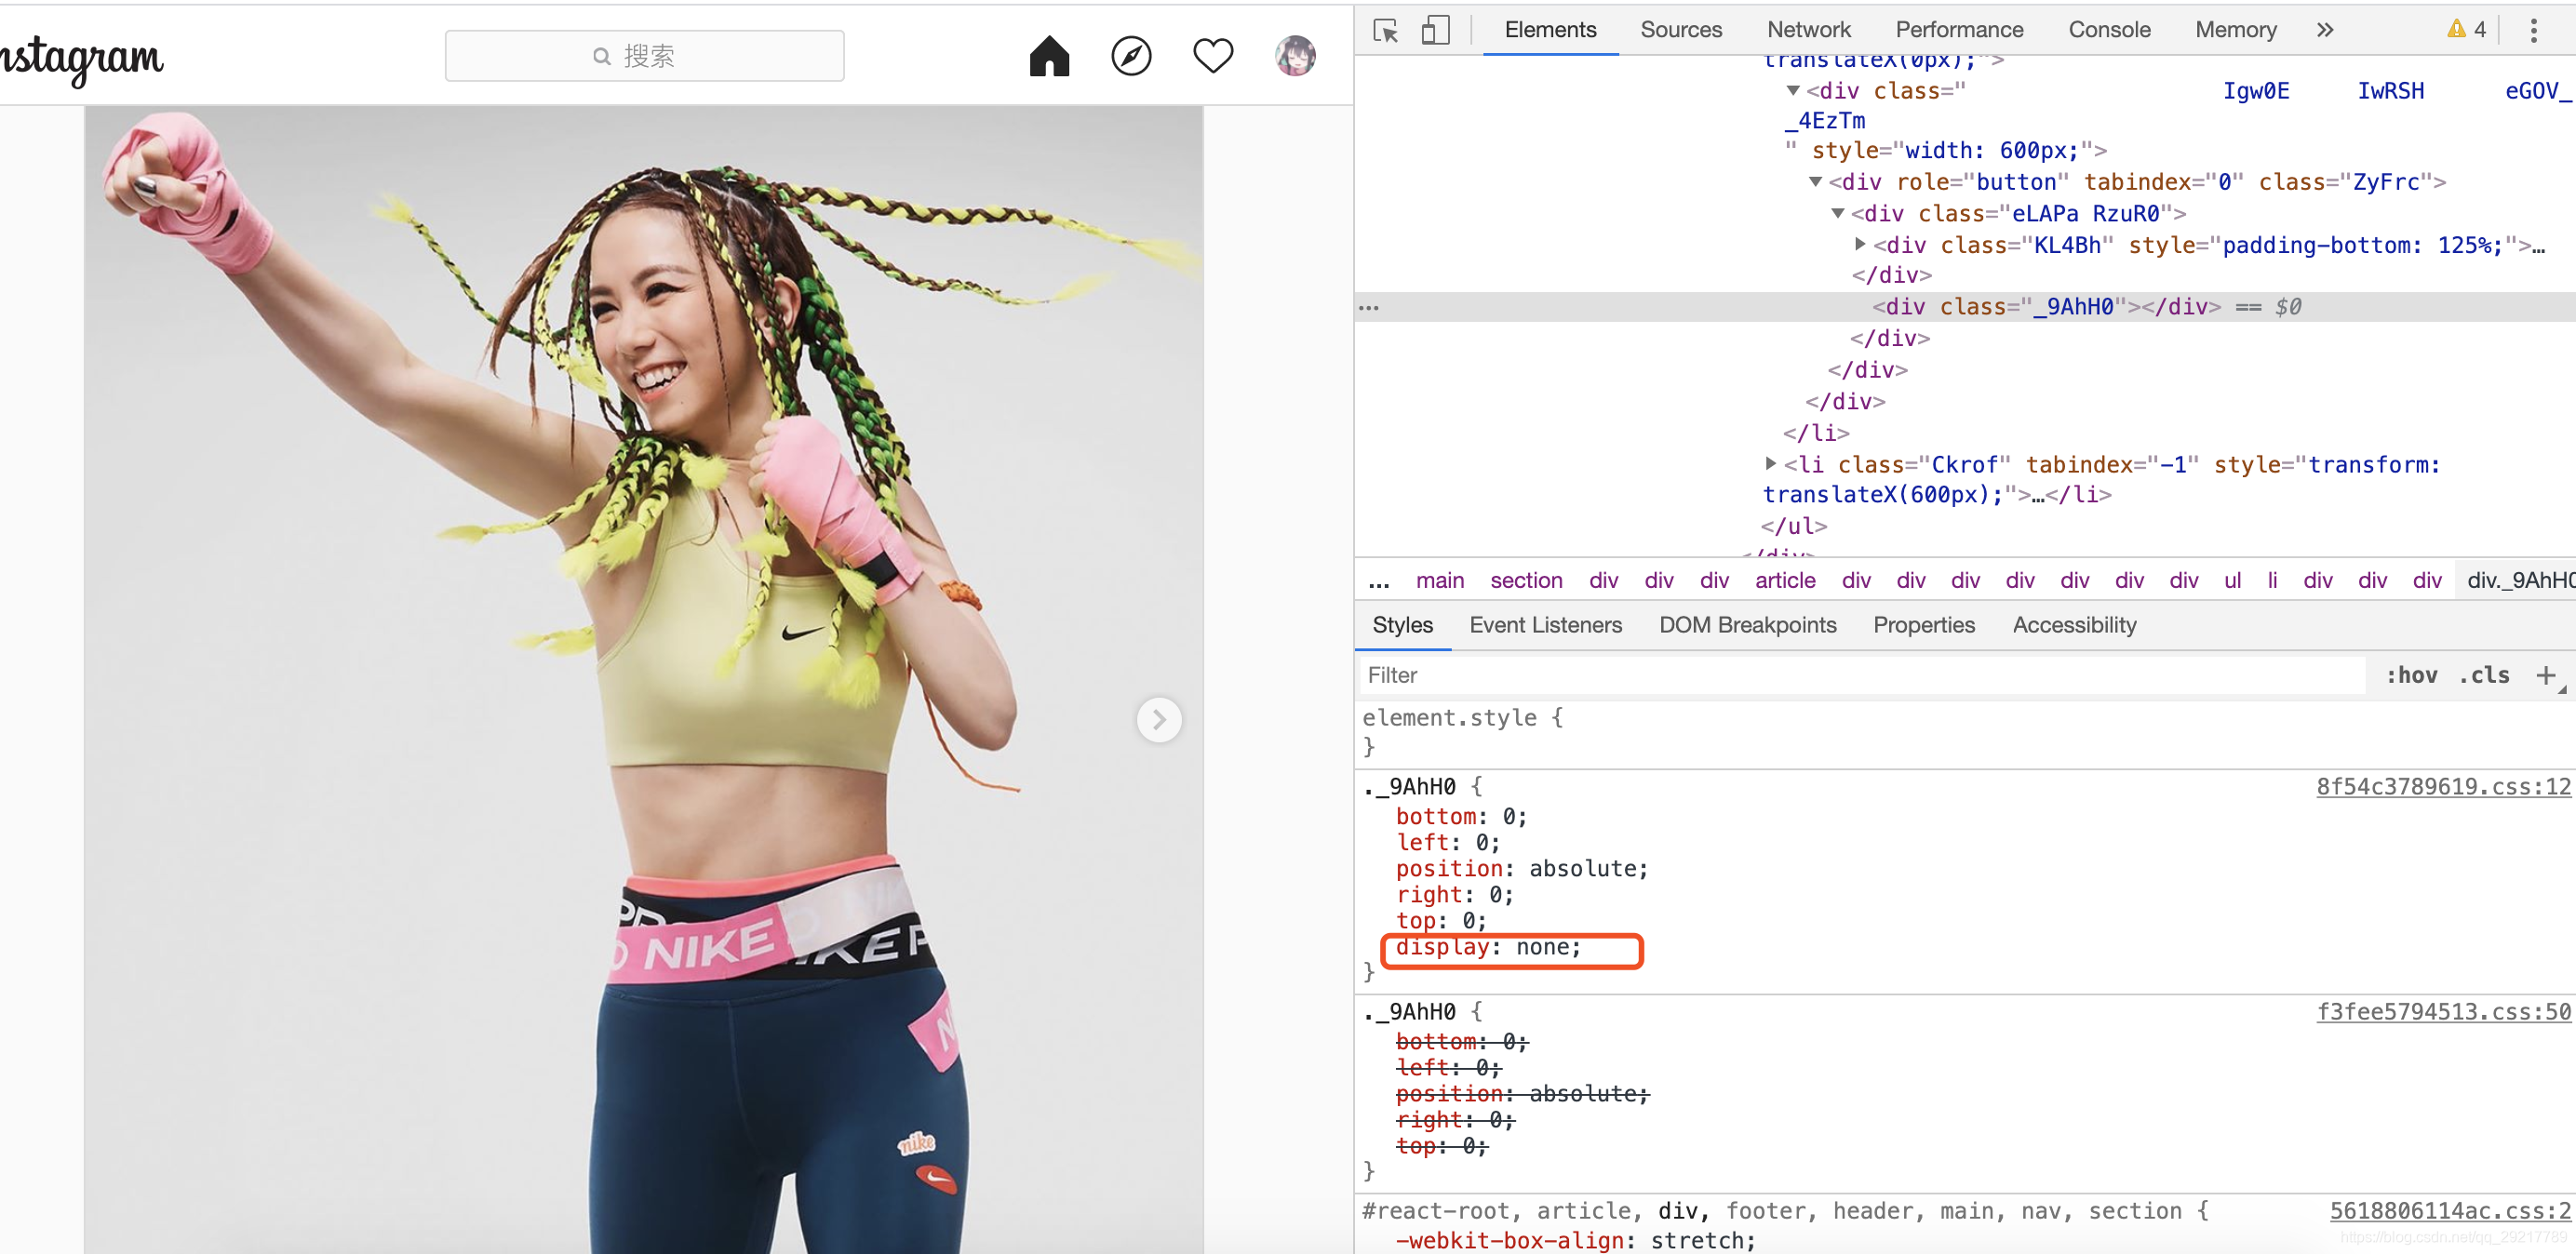This screenshot has width=2576, height=1254.
Task: Expand the KL4Bh div node
Action: pos(1859,245)
